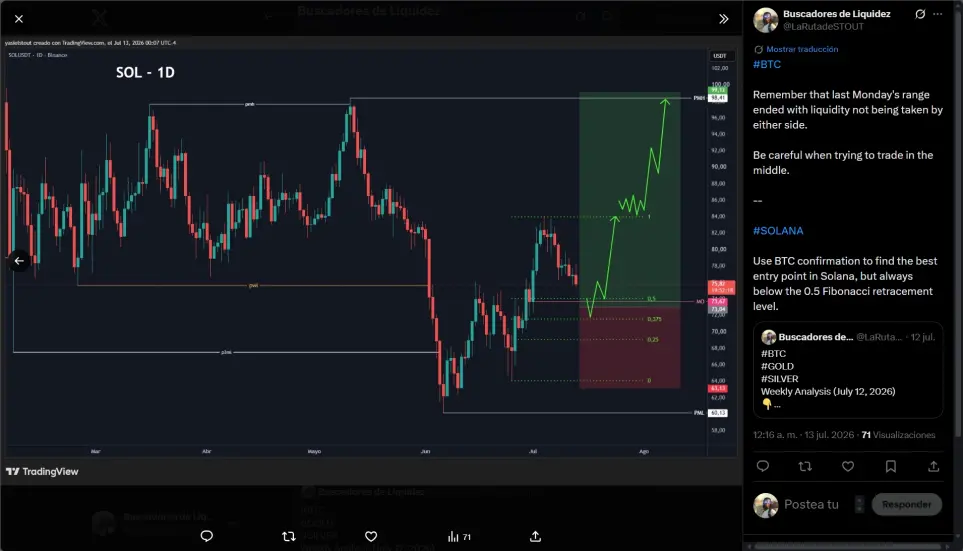Open reply icon under the image
Screen dimensions: 963x551
206,536
